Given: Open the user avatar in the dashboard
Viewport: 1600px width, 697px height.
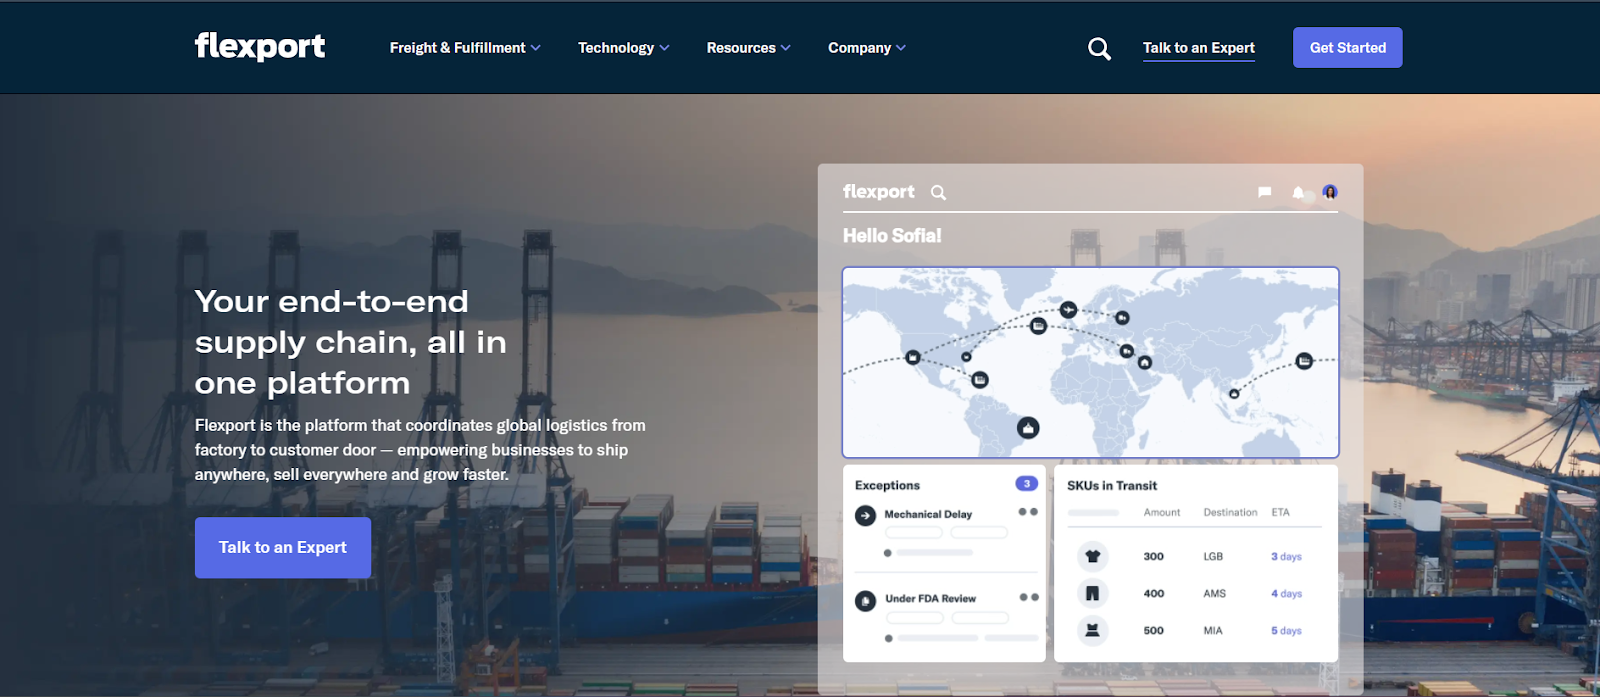Looking at the screenshot, I should [x=1330, y=191].
